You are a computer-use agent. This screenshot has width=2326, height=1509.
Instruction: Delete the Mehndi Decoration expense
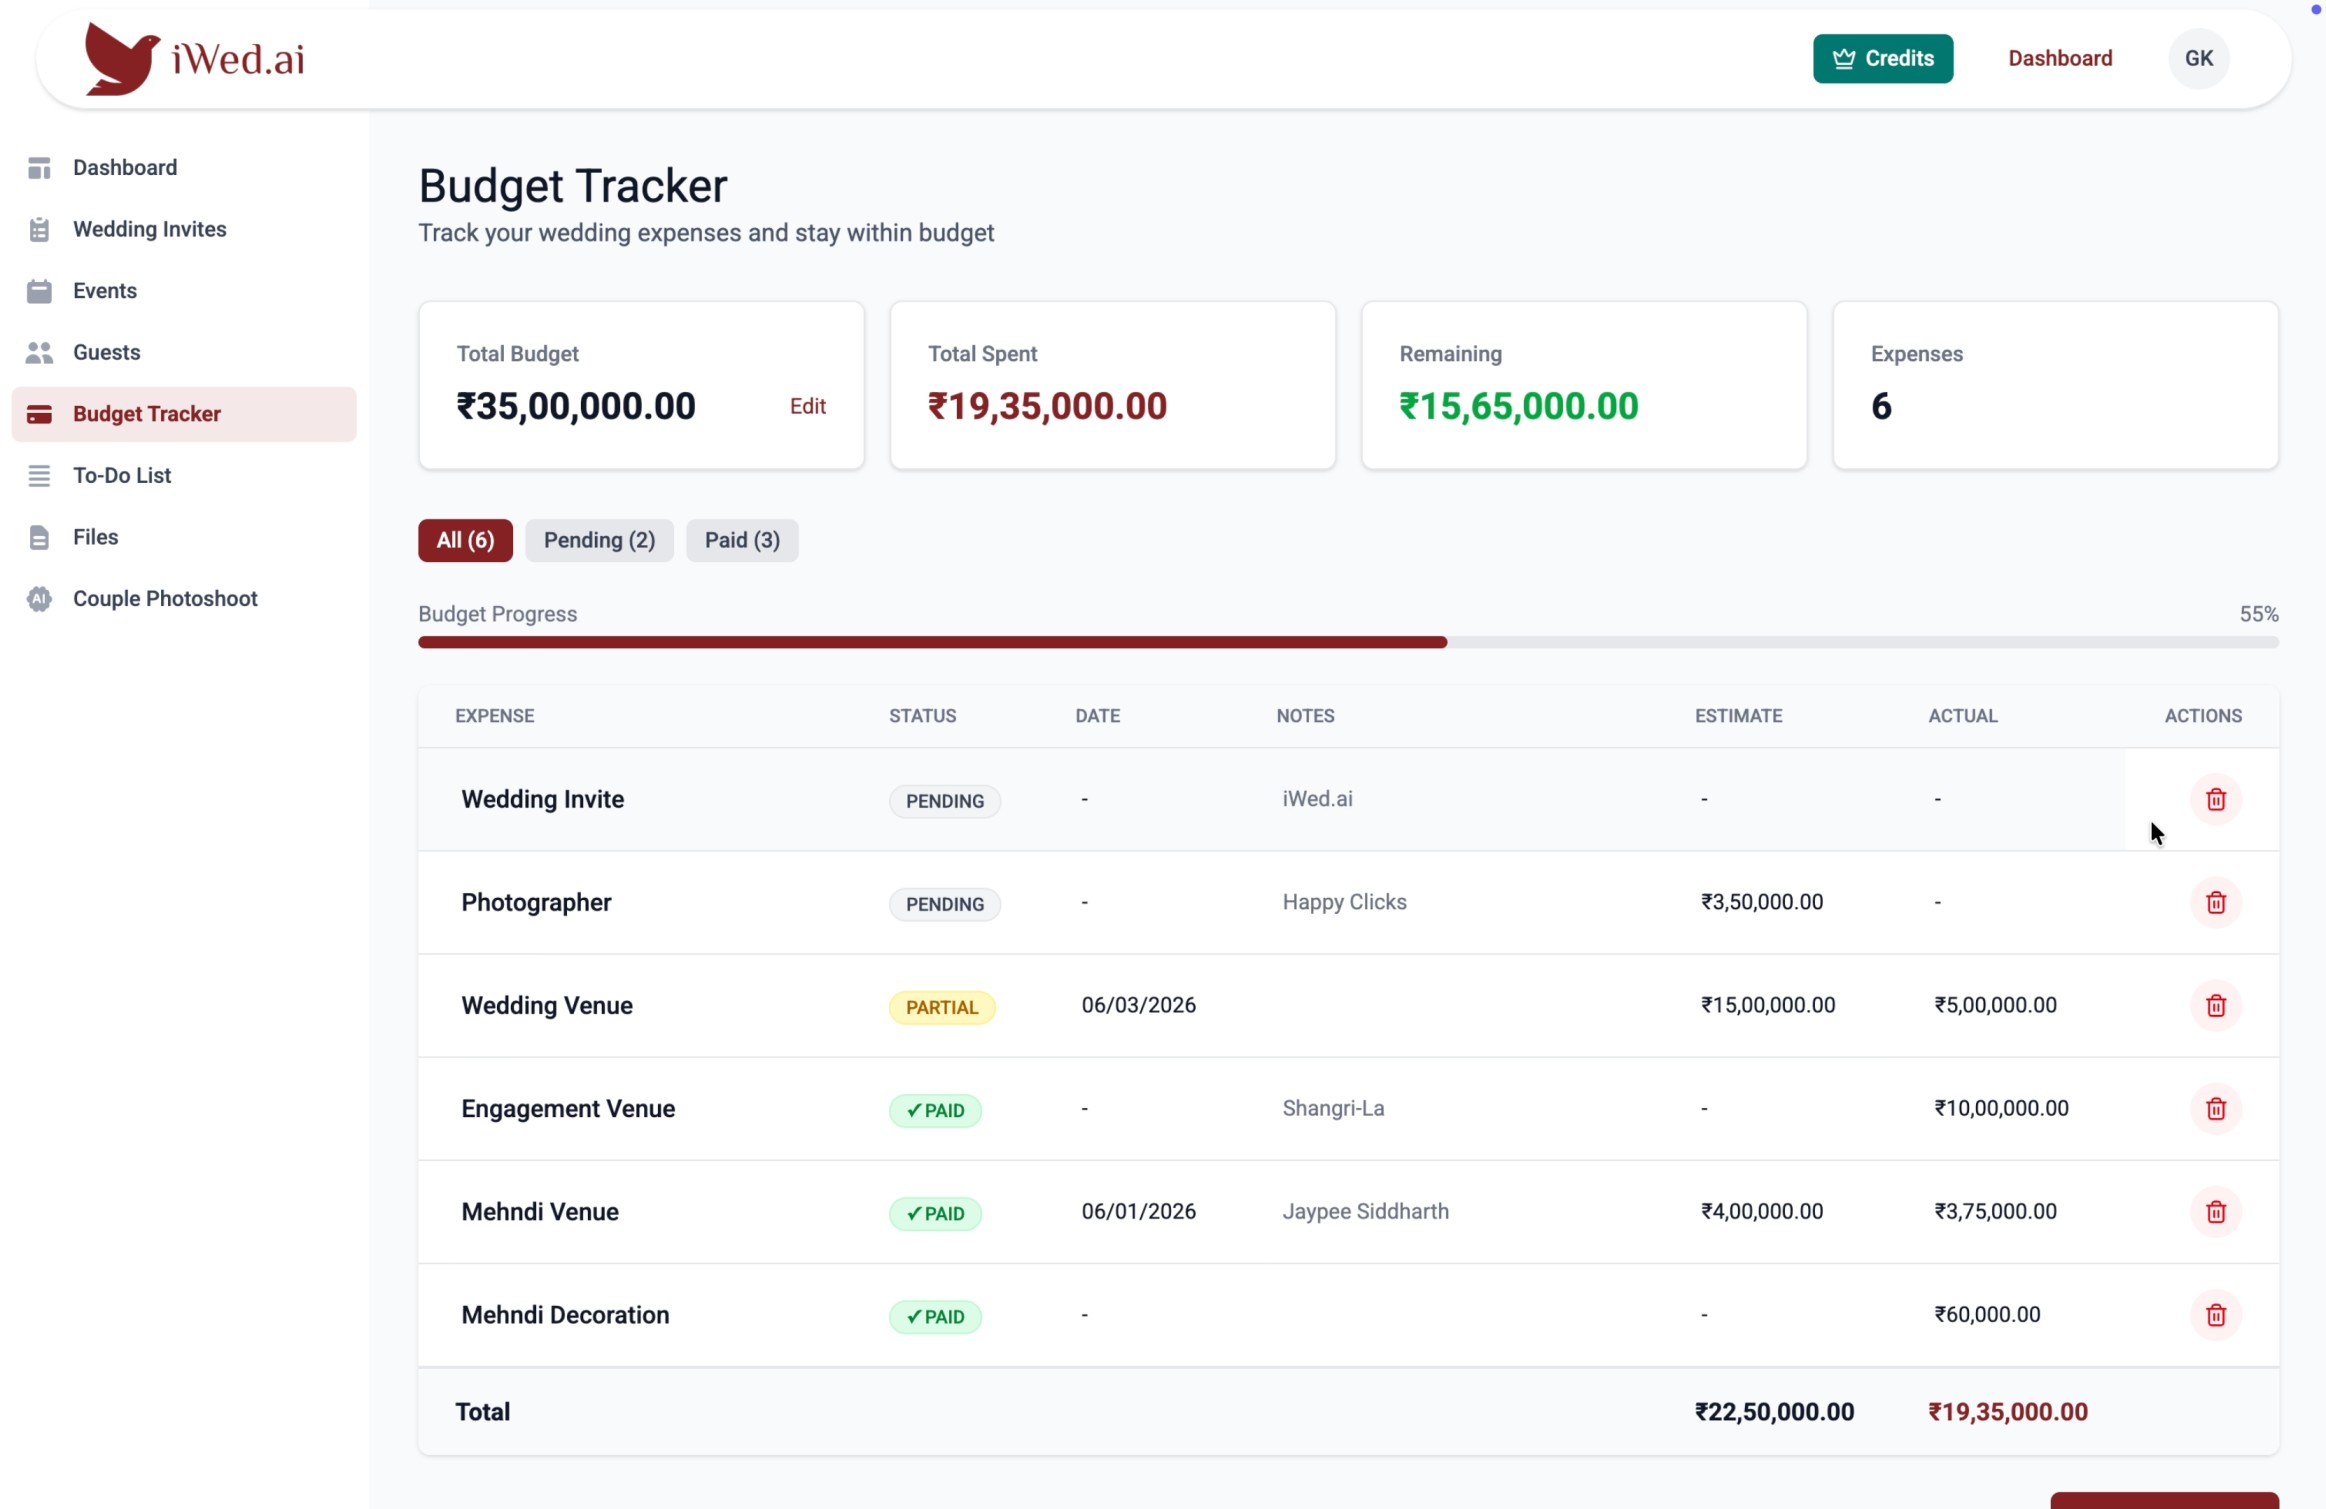[x=2216, y=1315]
